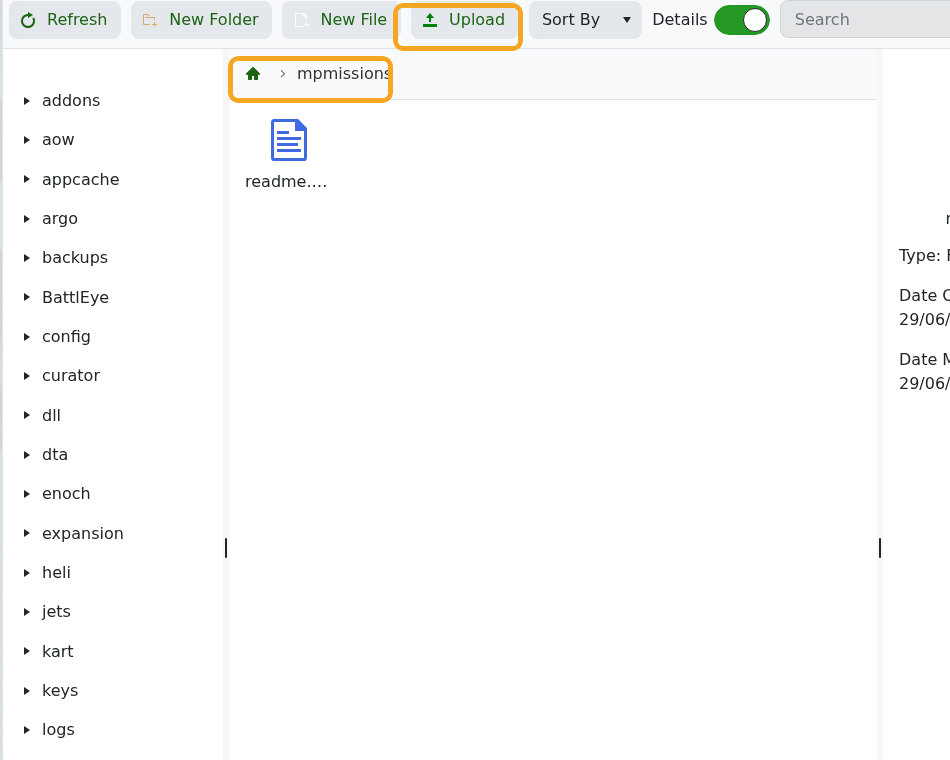
Task: Select logs folder in tree
Action: 58,730
